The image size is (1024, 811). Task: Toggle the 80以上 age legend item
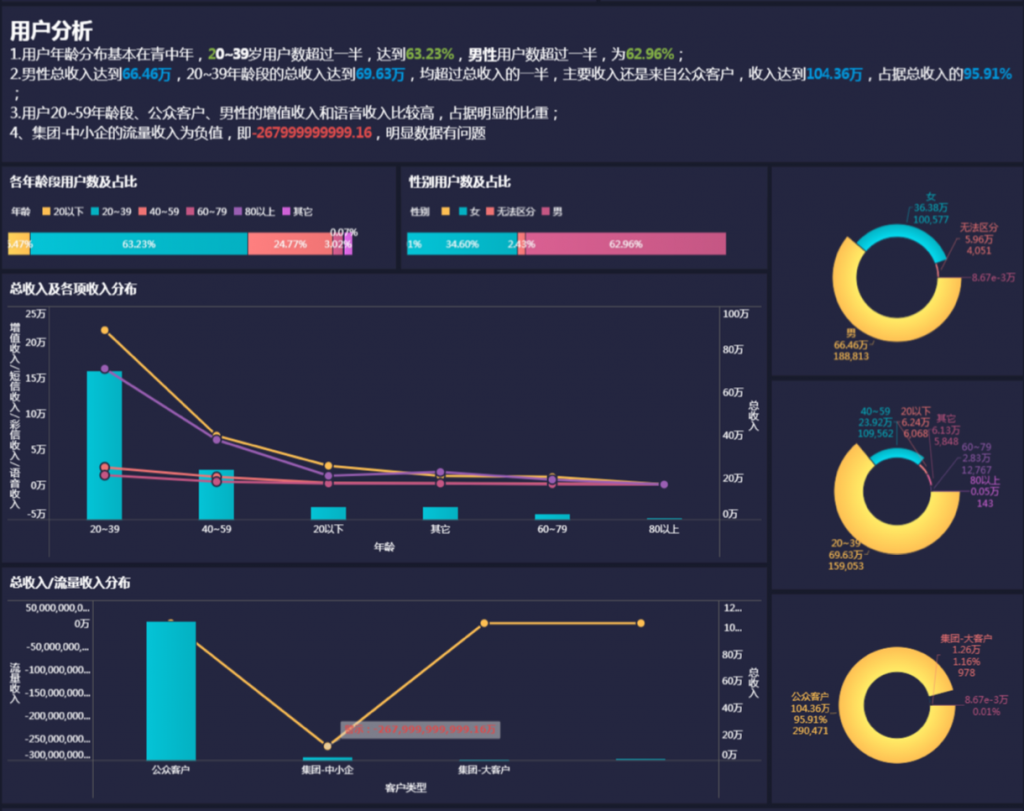pyautogui.click(x=255, y=212)
